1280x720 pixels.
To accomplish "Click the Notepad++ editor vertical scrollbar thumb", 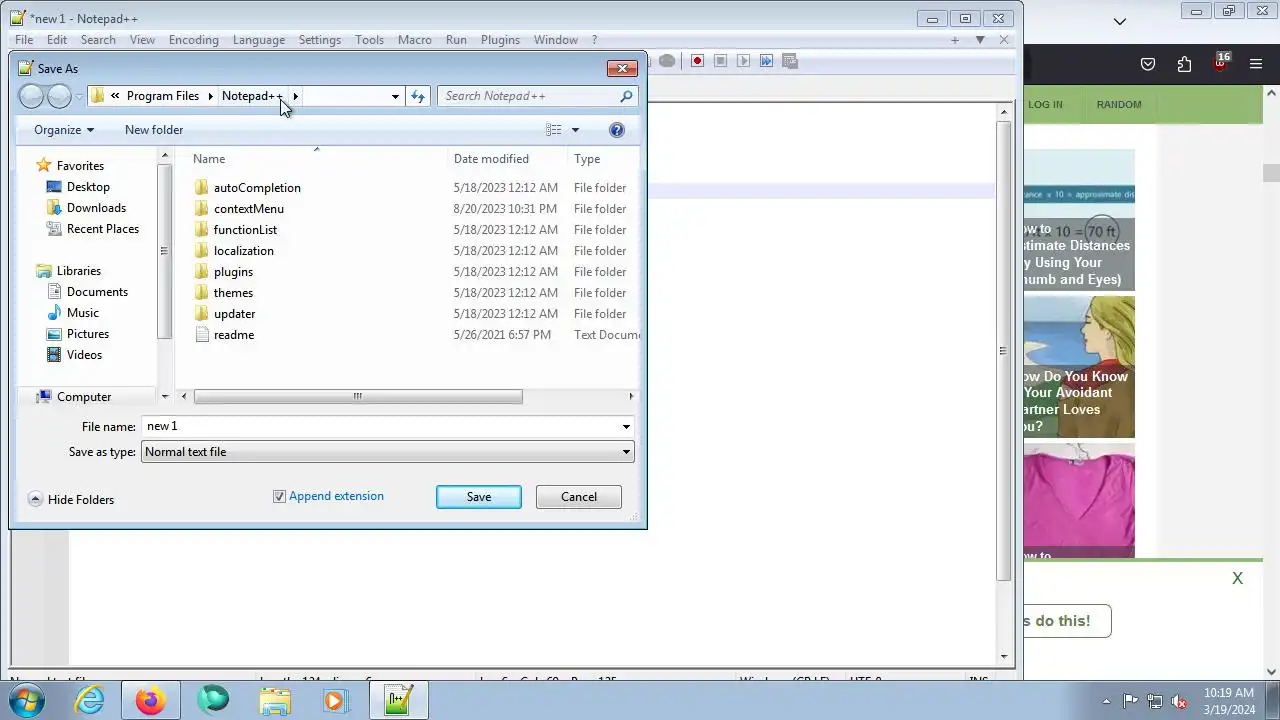I will pyautogui.click(x=1003, y=352).
